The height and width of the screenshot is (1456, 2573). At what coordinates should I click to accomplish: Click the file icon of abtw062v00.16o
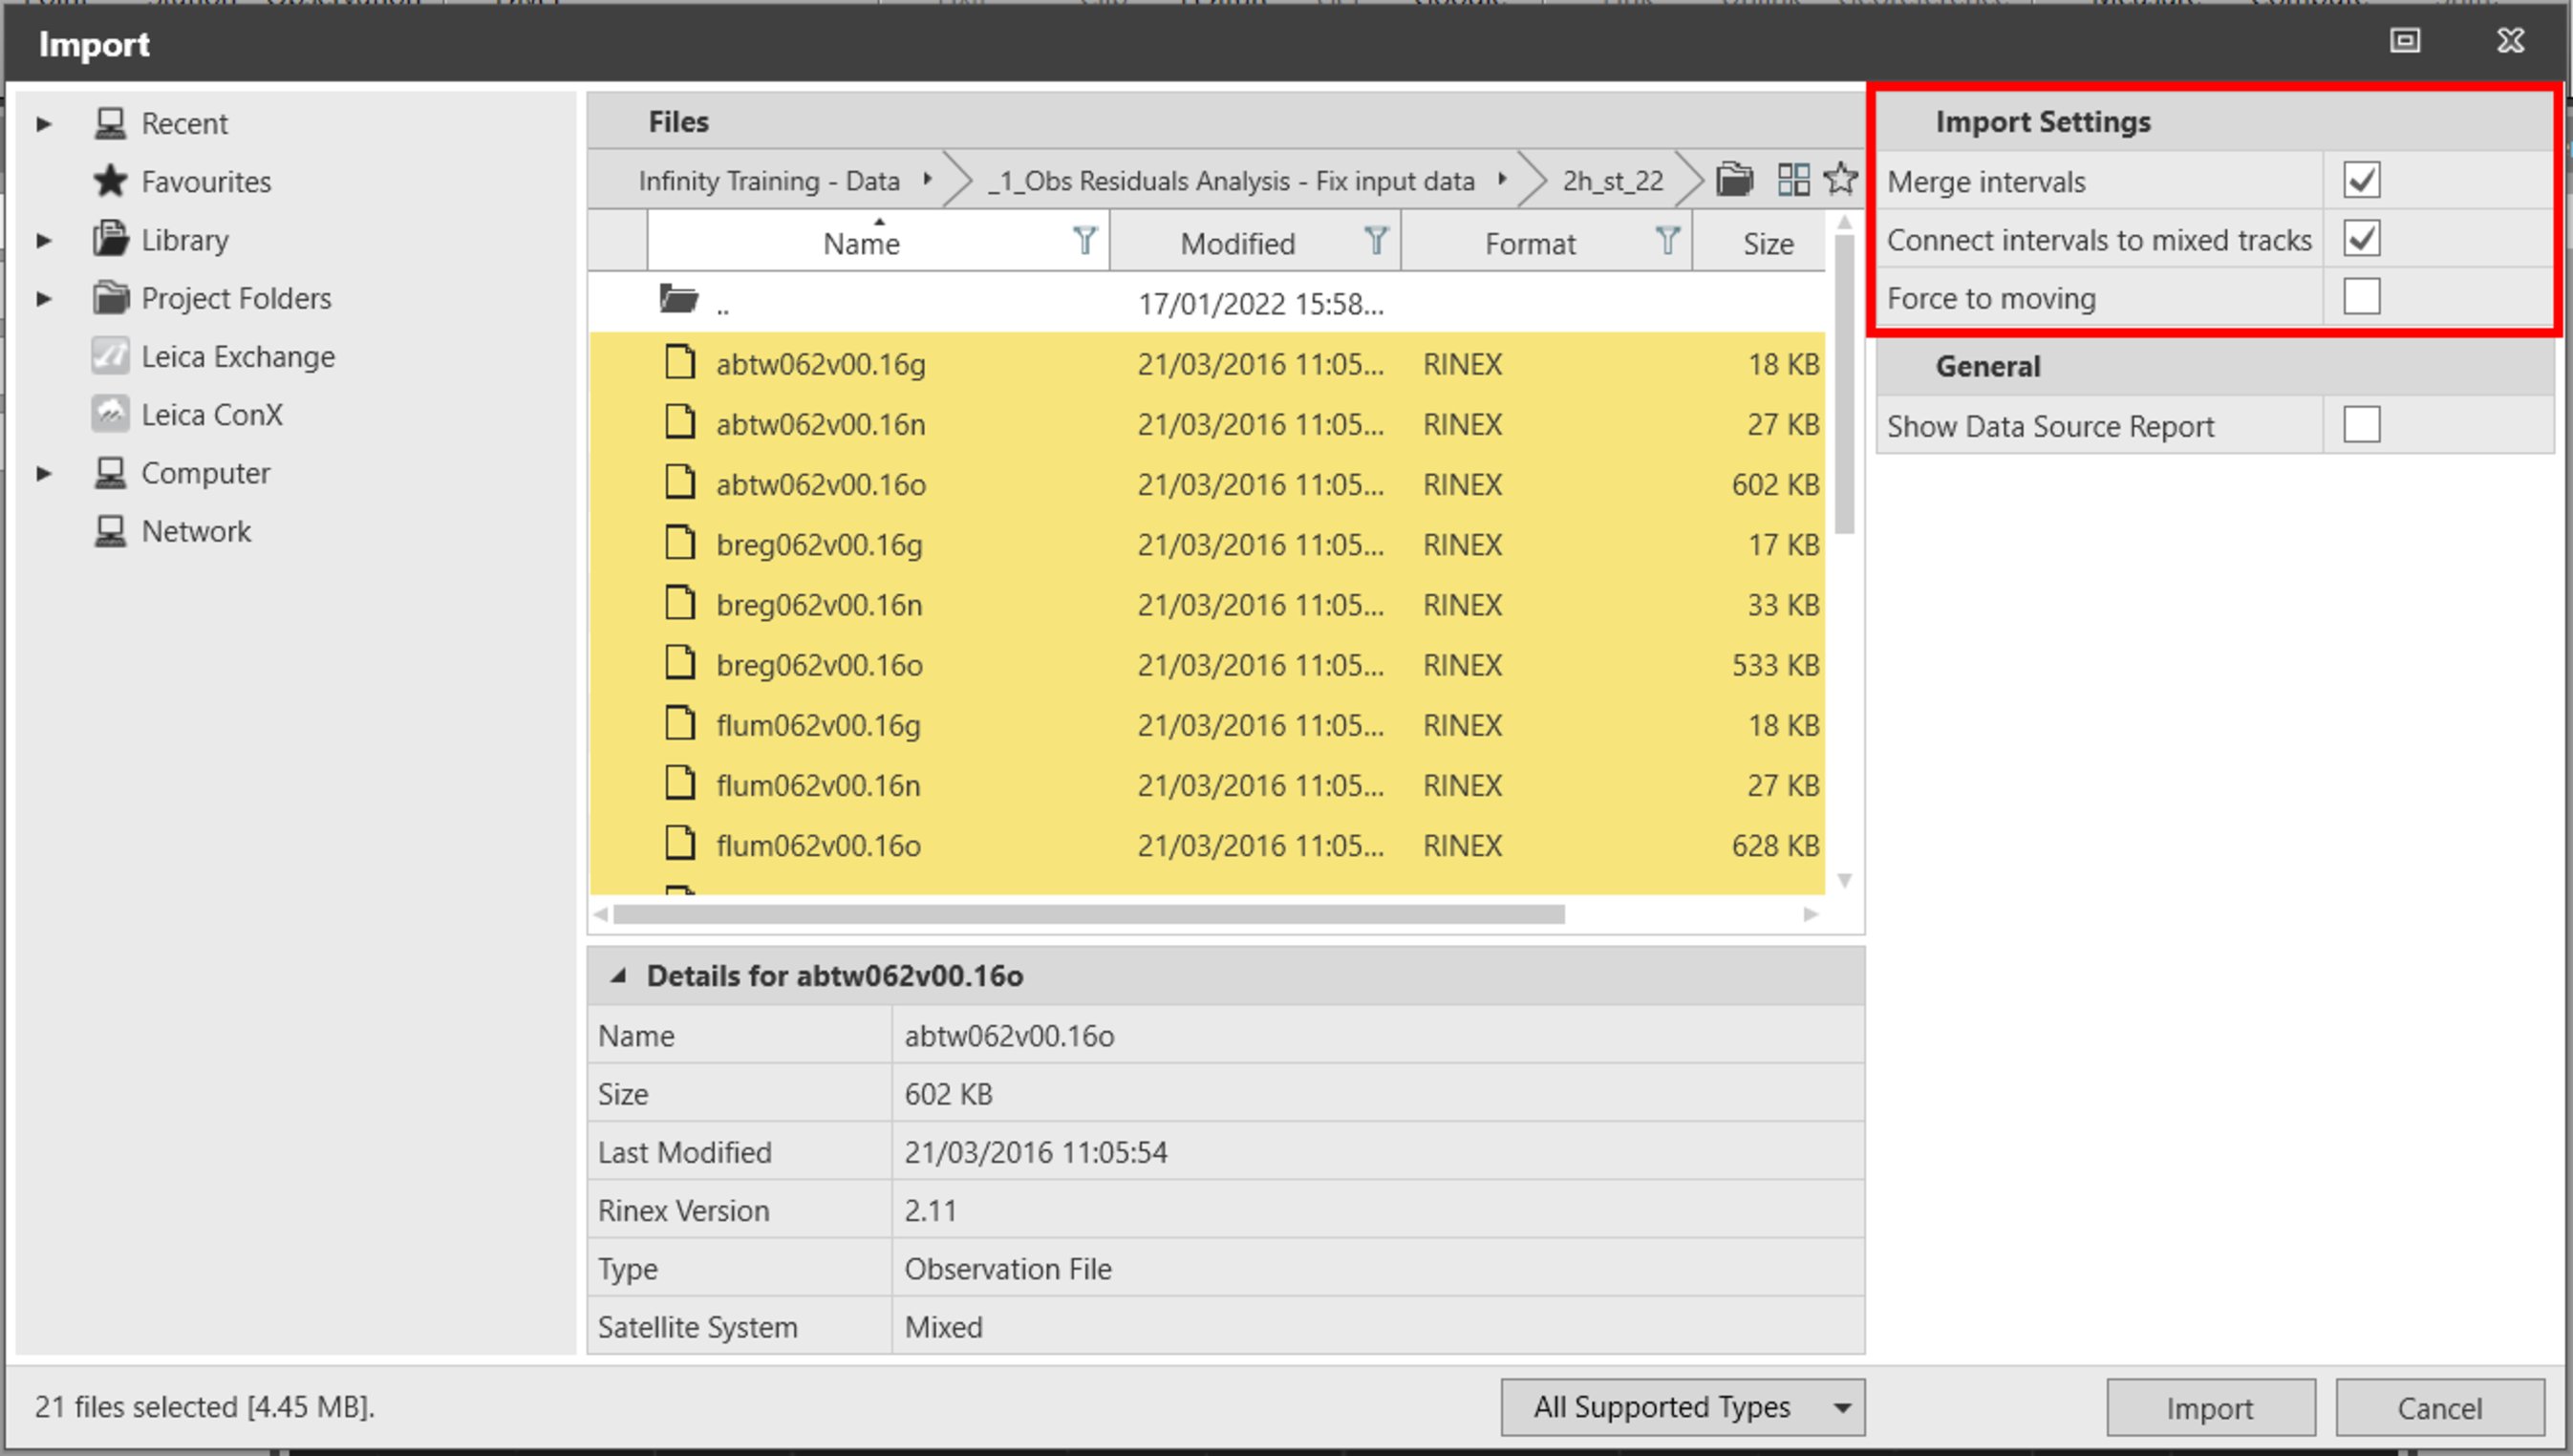point(680,481)
